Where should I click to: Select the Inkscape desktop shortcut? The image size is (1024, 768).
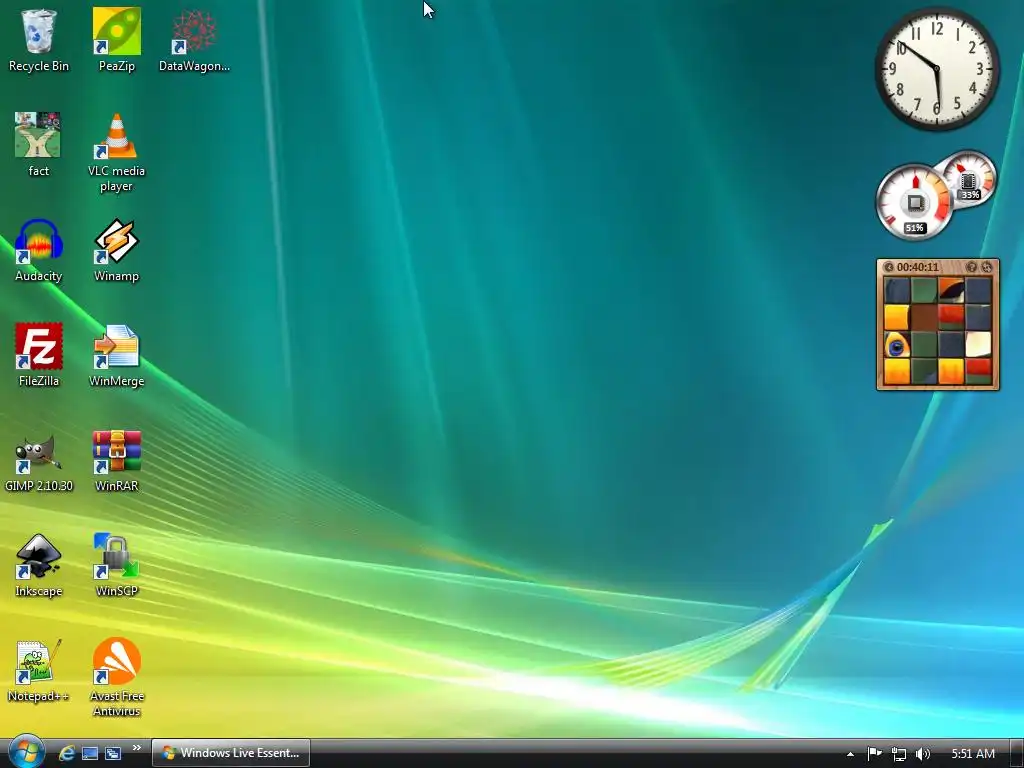[39, 566]
